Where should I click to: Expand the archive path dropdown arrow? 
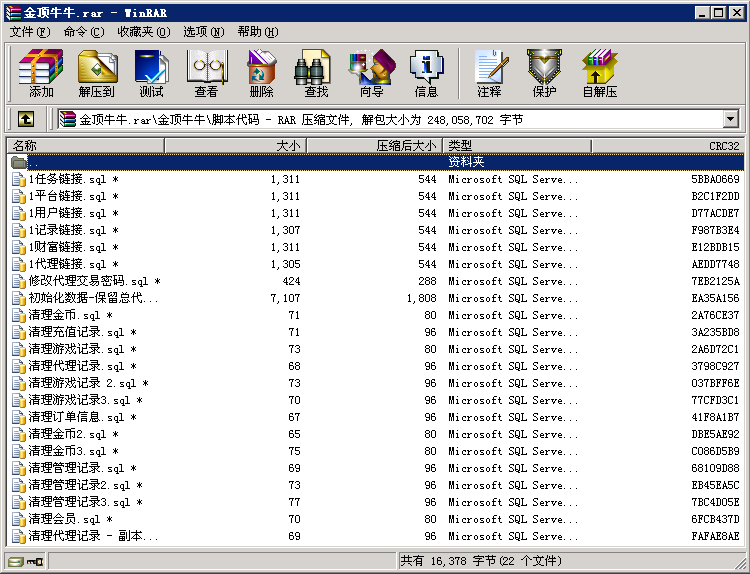[730, 120]
